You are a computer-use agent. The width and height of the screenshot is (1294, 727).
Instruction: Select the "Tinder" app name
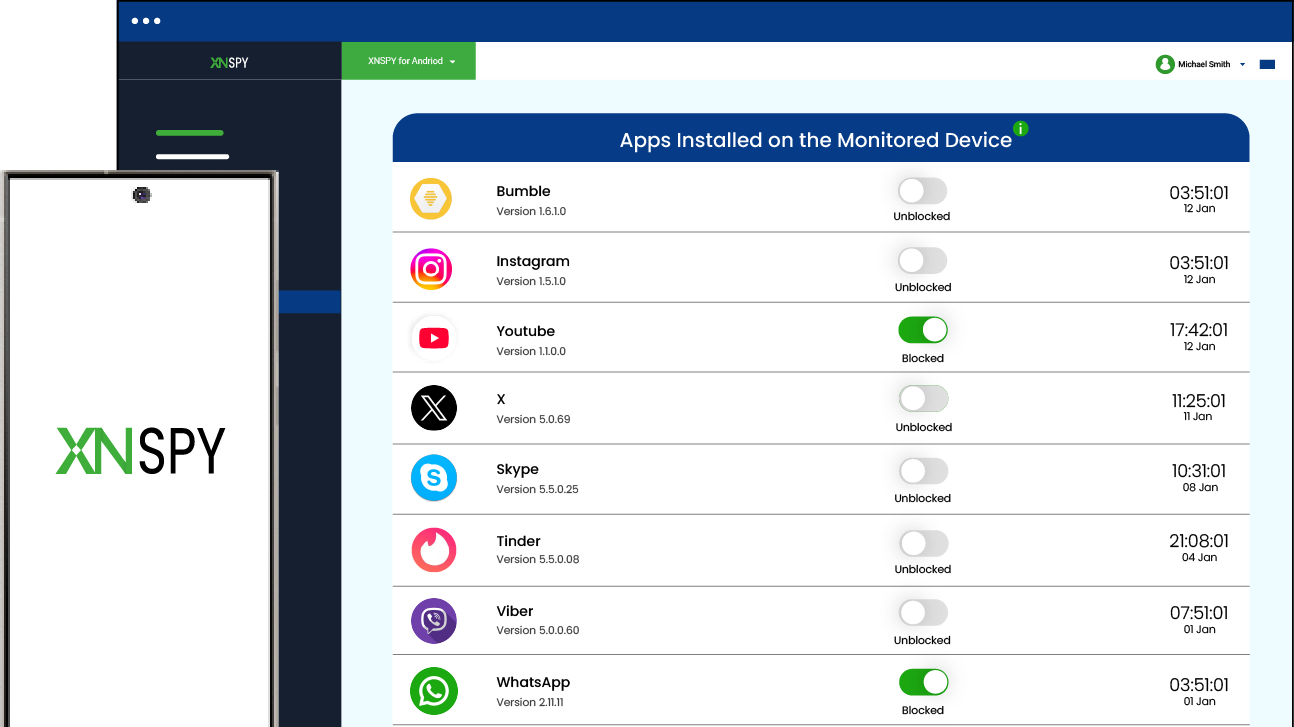point(518,541)
